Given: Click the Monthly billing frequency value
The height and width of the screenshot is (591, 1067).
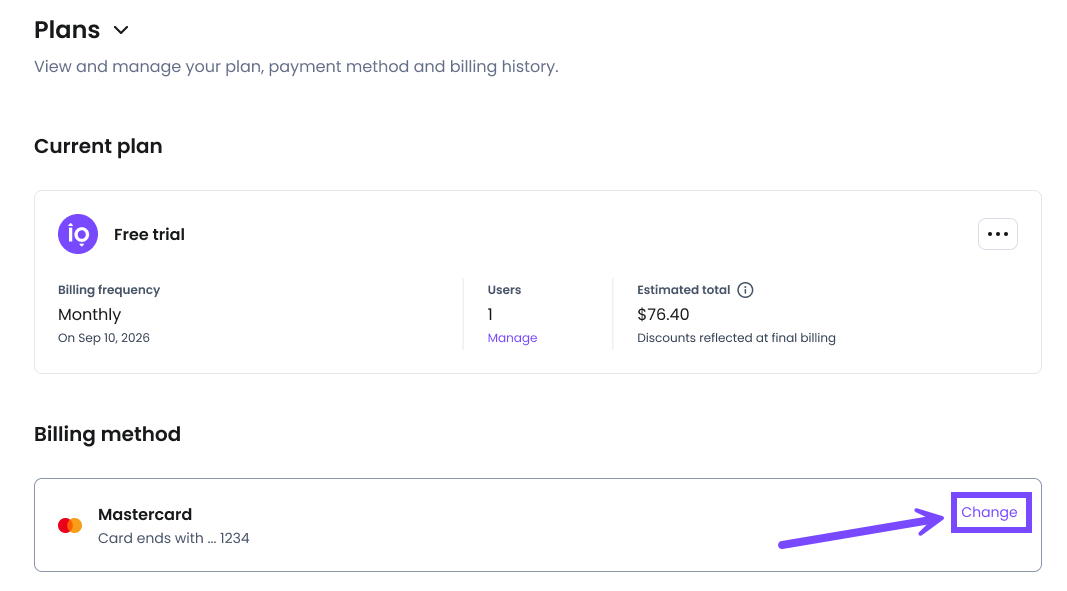Looking at the screenshot, I should pyautogui.click(x=89, y=314).
